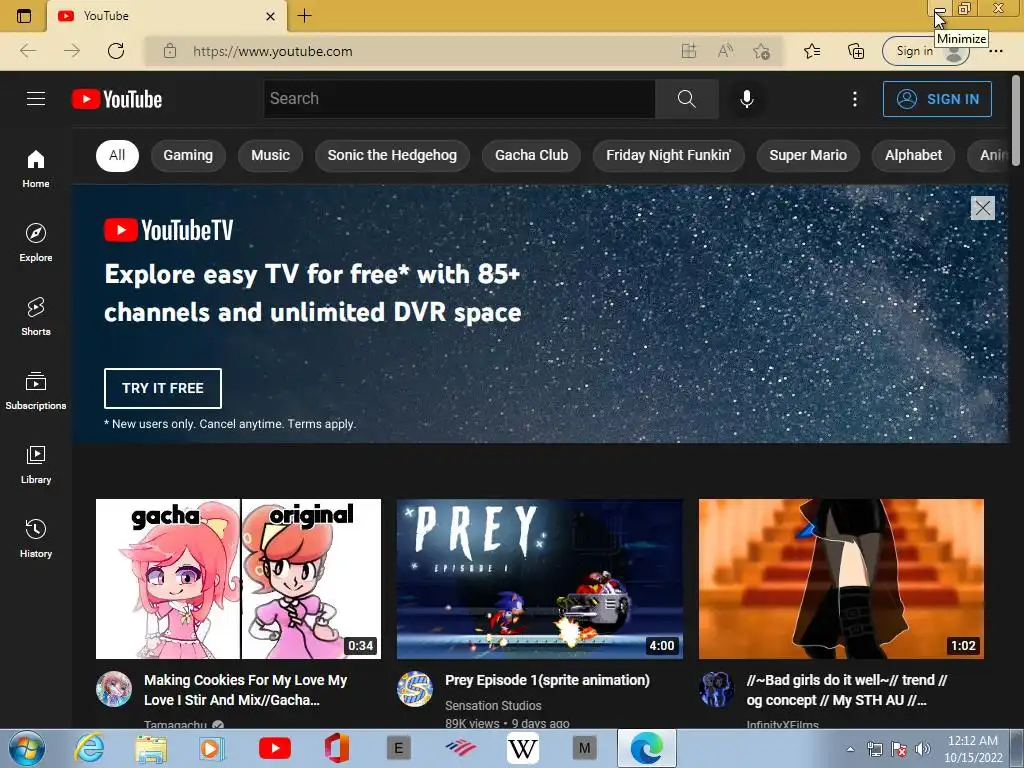Viewport: 1024px width, 768px height.
Task: Click the Edge profile Sign in button
Action: point(925,51)
